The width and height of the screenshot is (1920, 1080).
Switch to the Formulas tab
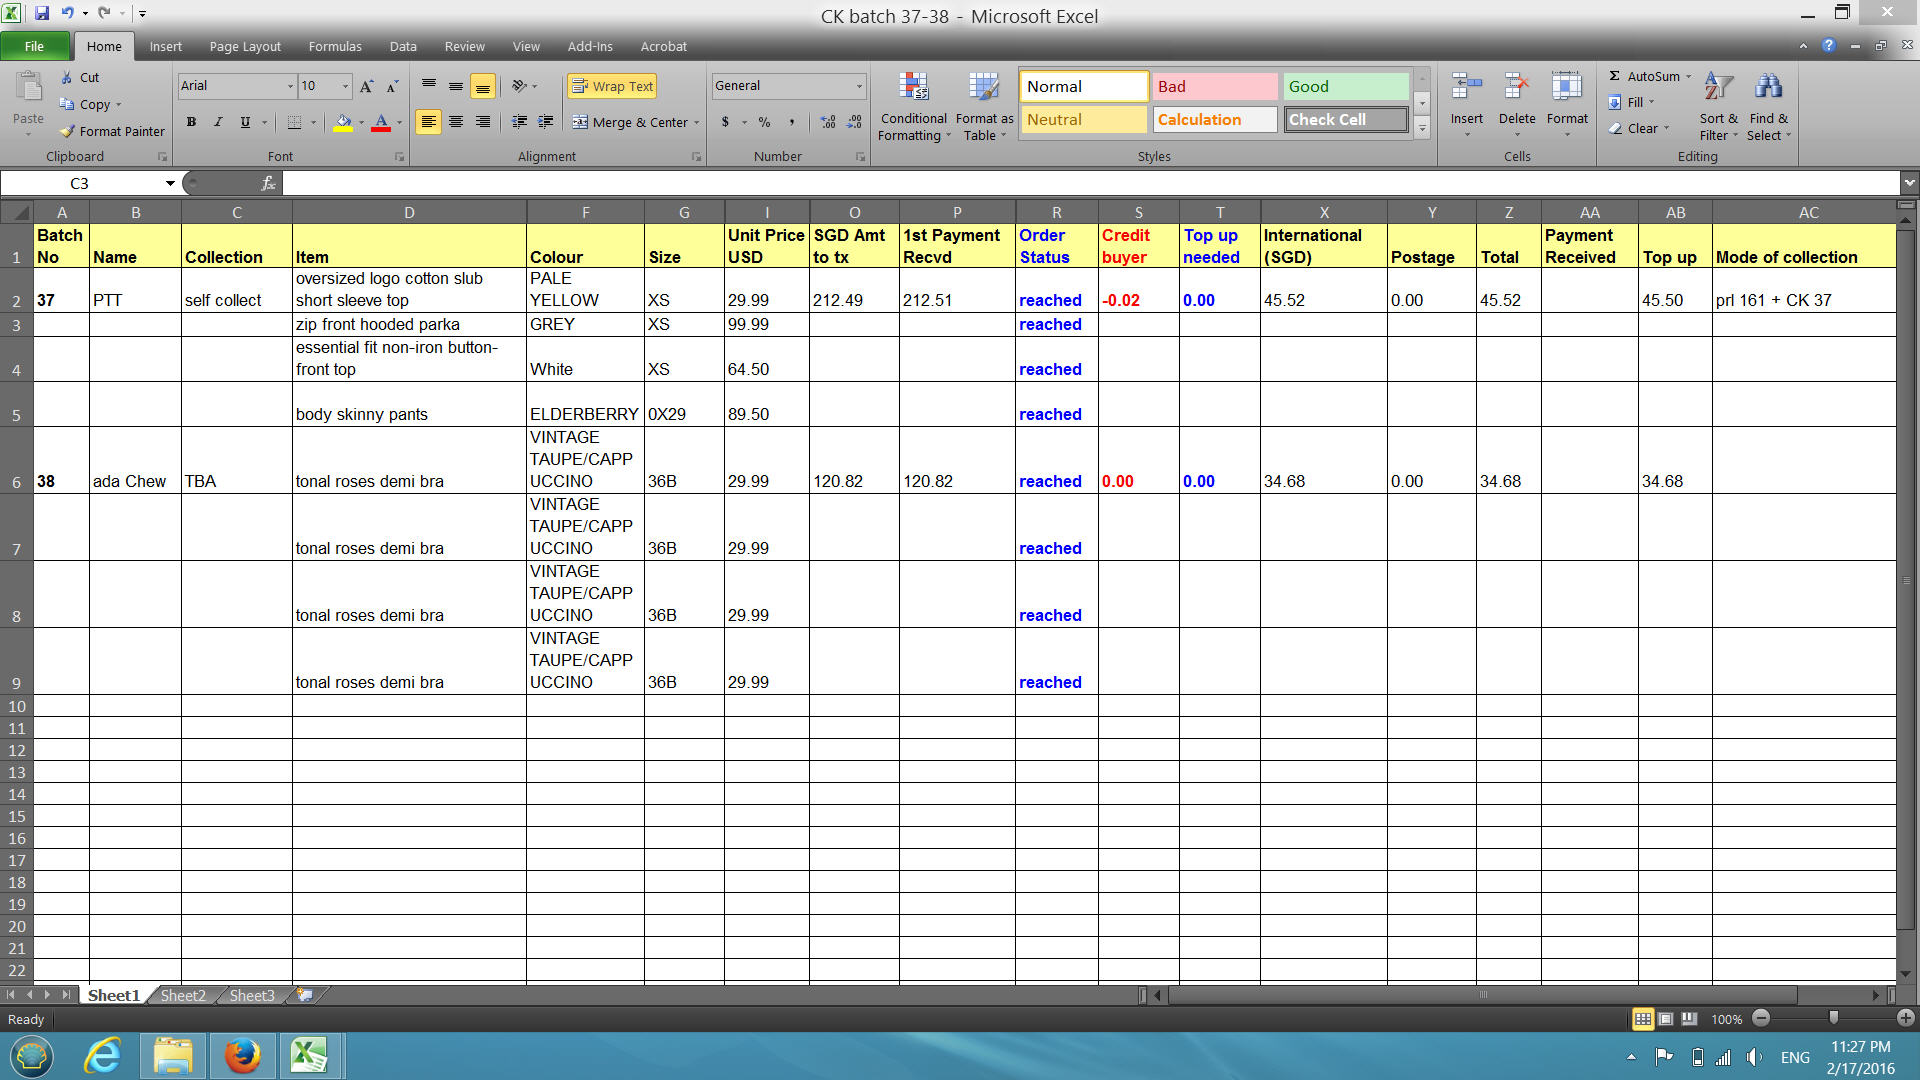point(335,46)
